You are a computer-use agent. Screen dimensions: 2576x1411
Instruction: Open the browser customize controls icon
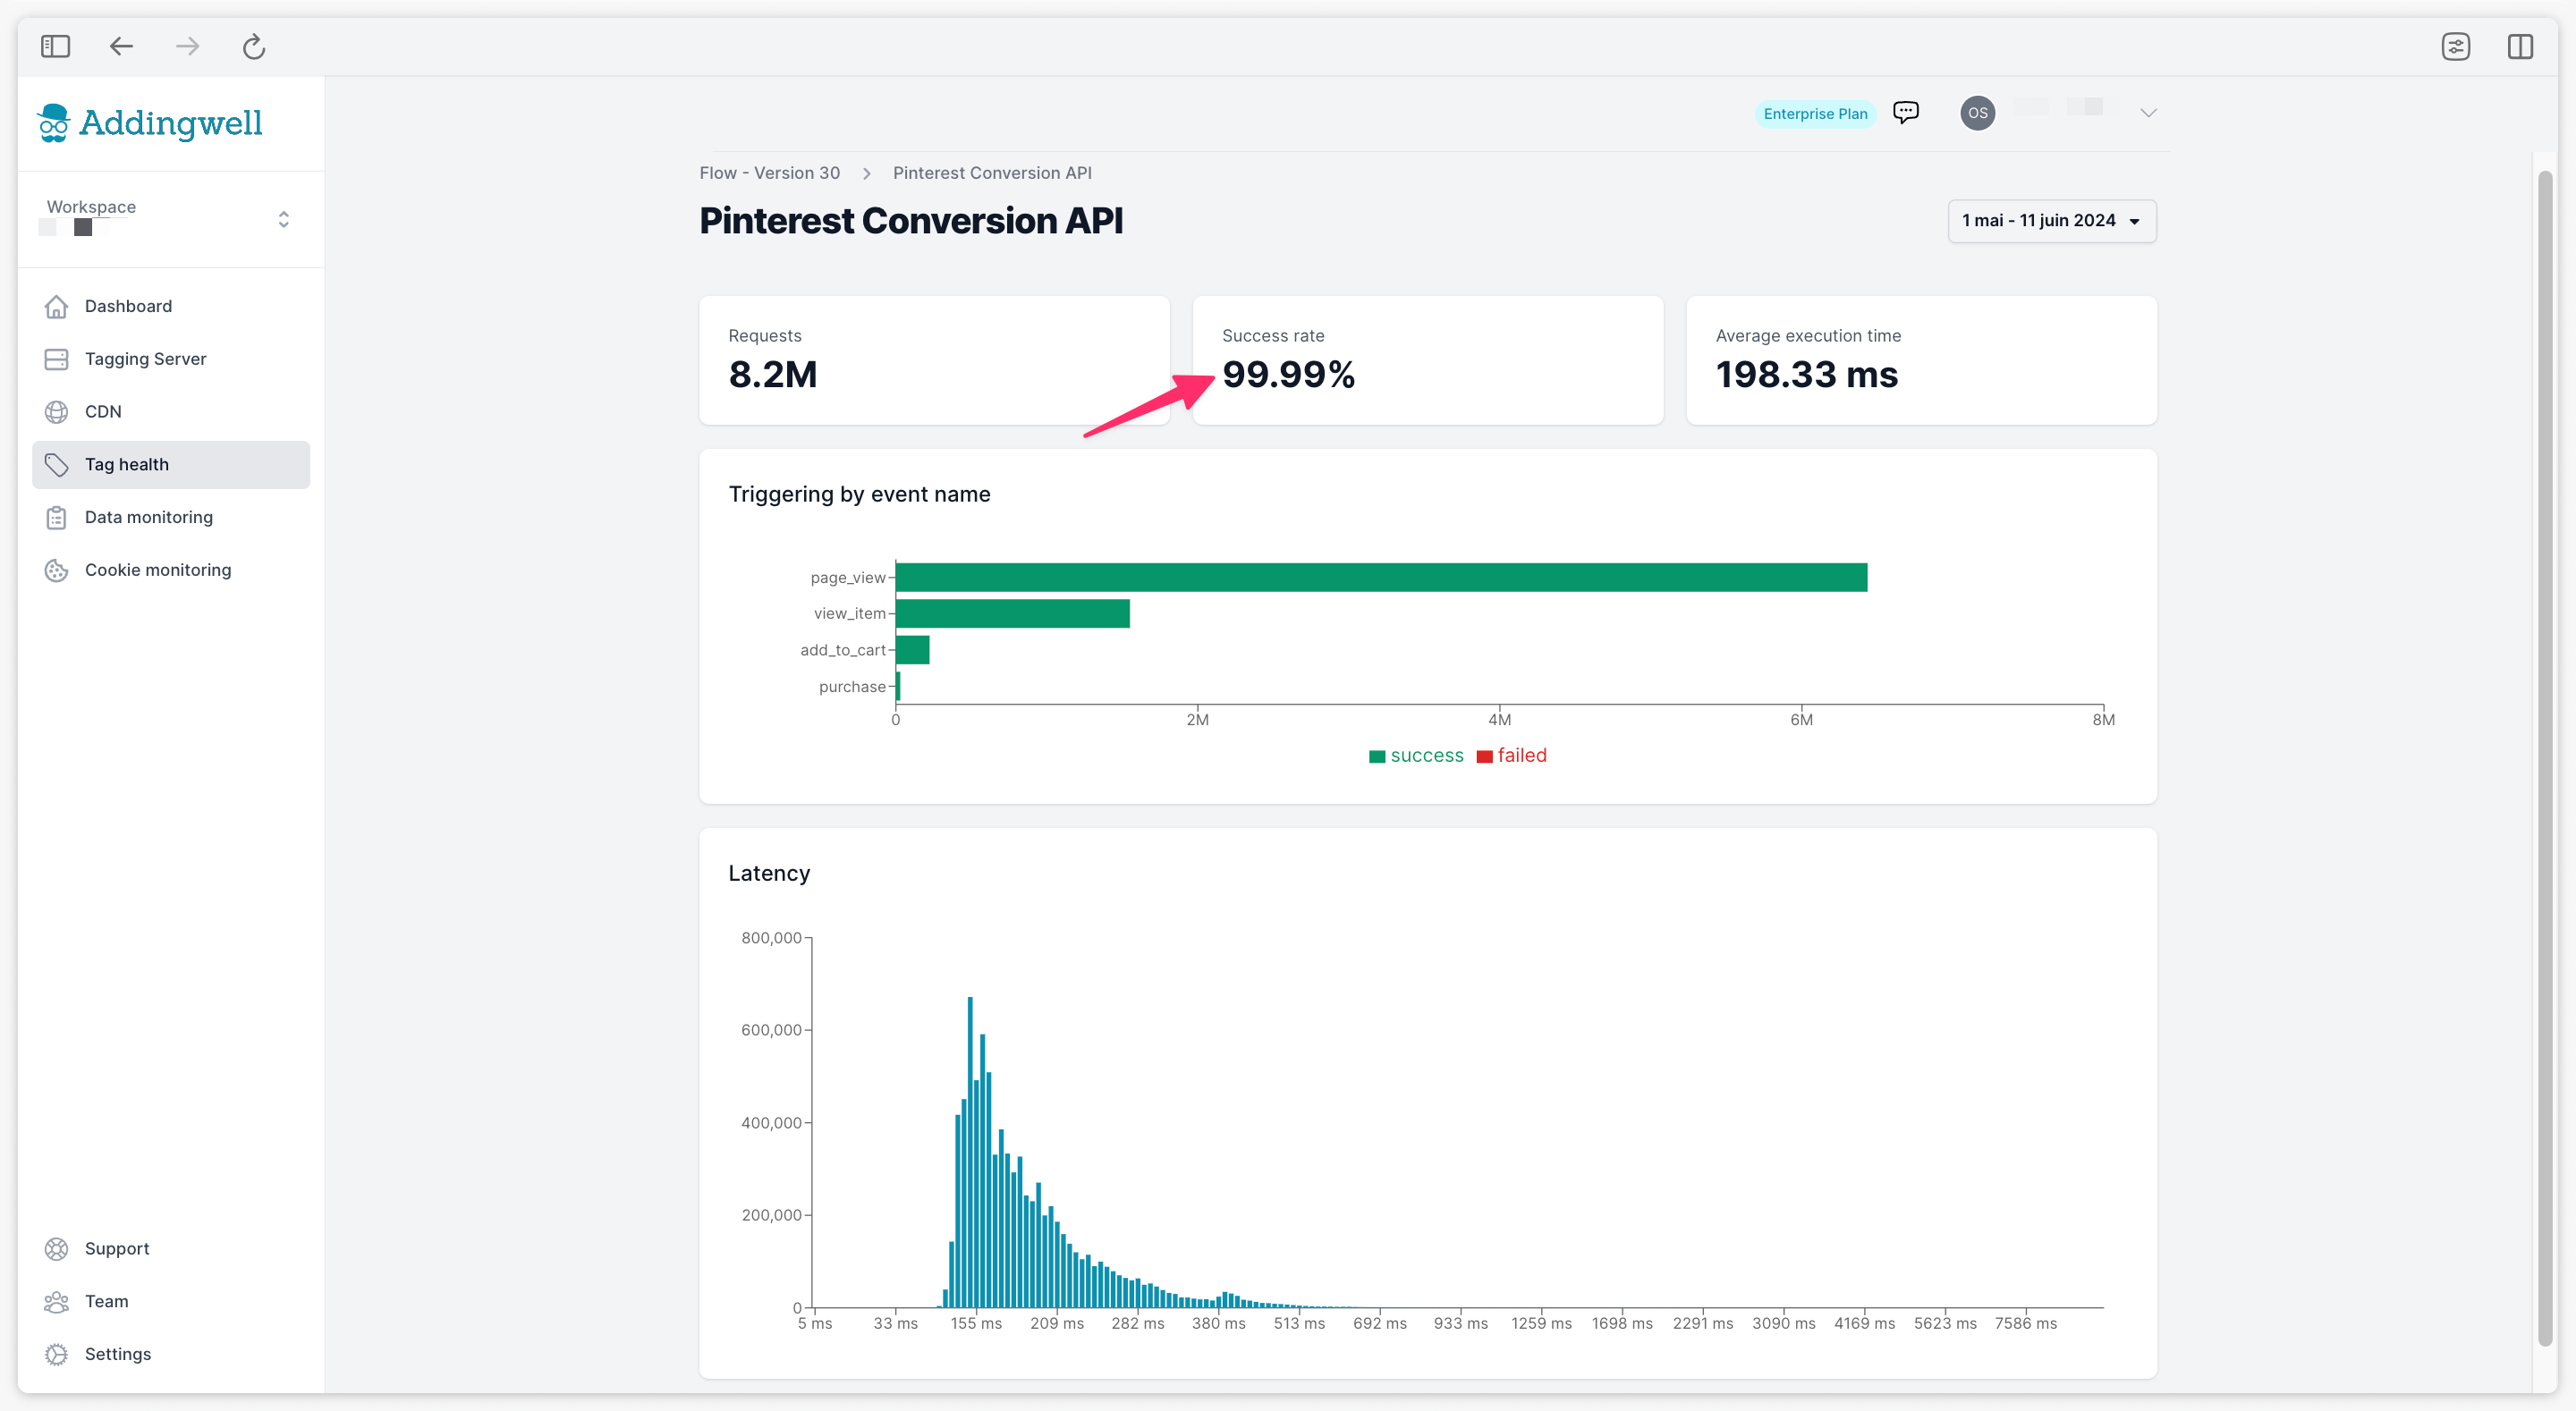click(x=2455, y=46)
